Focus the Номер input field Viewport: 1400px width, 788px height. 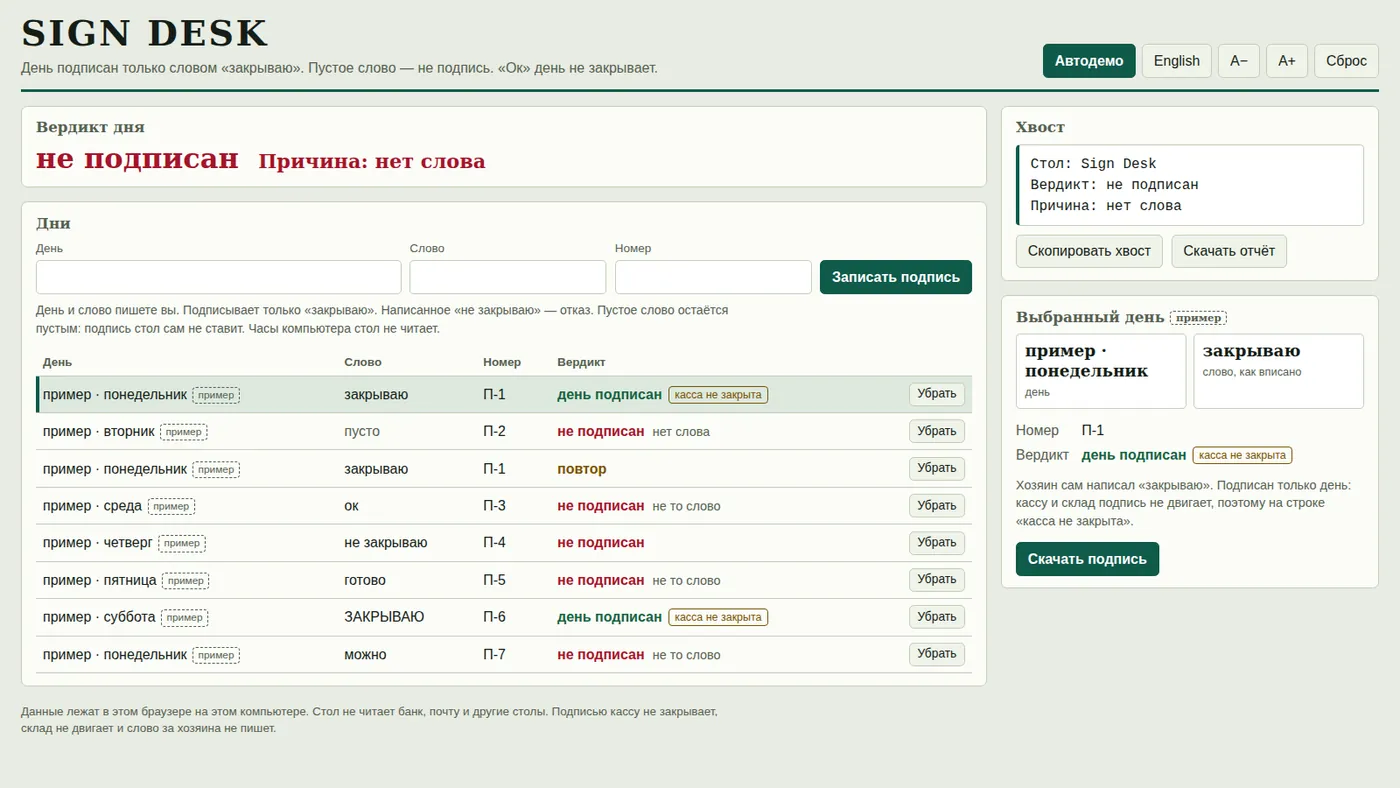click(713, 277)
